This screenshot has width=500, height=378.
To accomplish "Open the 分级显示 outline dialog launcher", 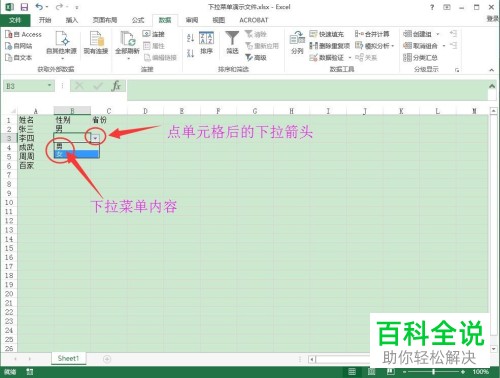I will (457, 70).
